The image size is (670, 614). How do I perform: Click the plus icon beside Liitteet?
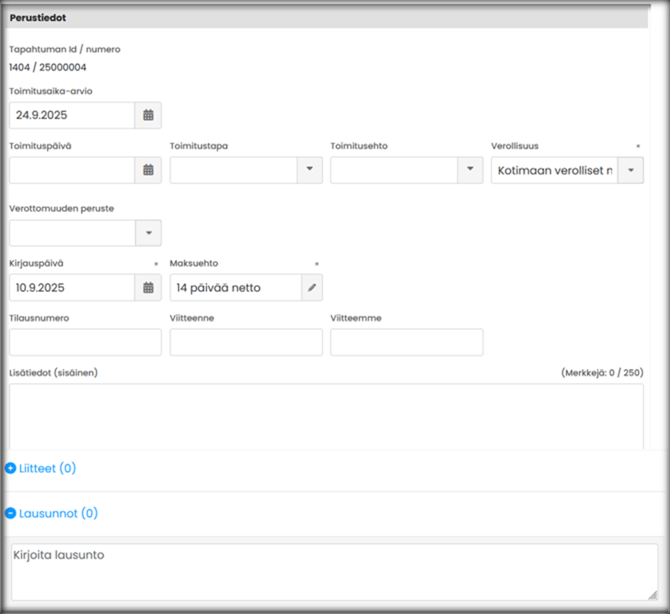click(11, 468)
